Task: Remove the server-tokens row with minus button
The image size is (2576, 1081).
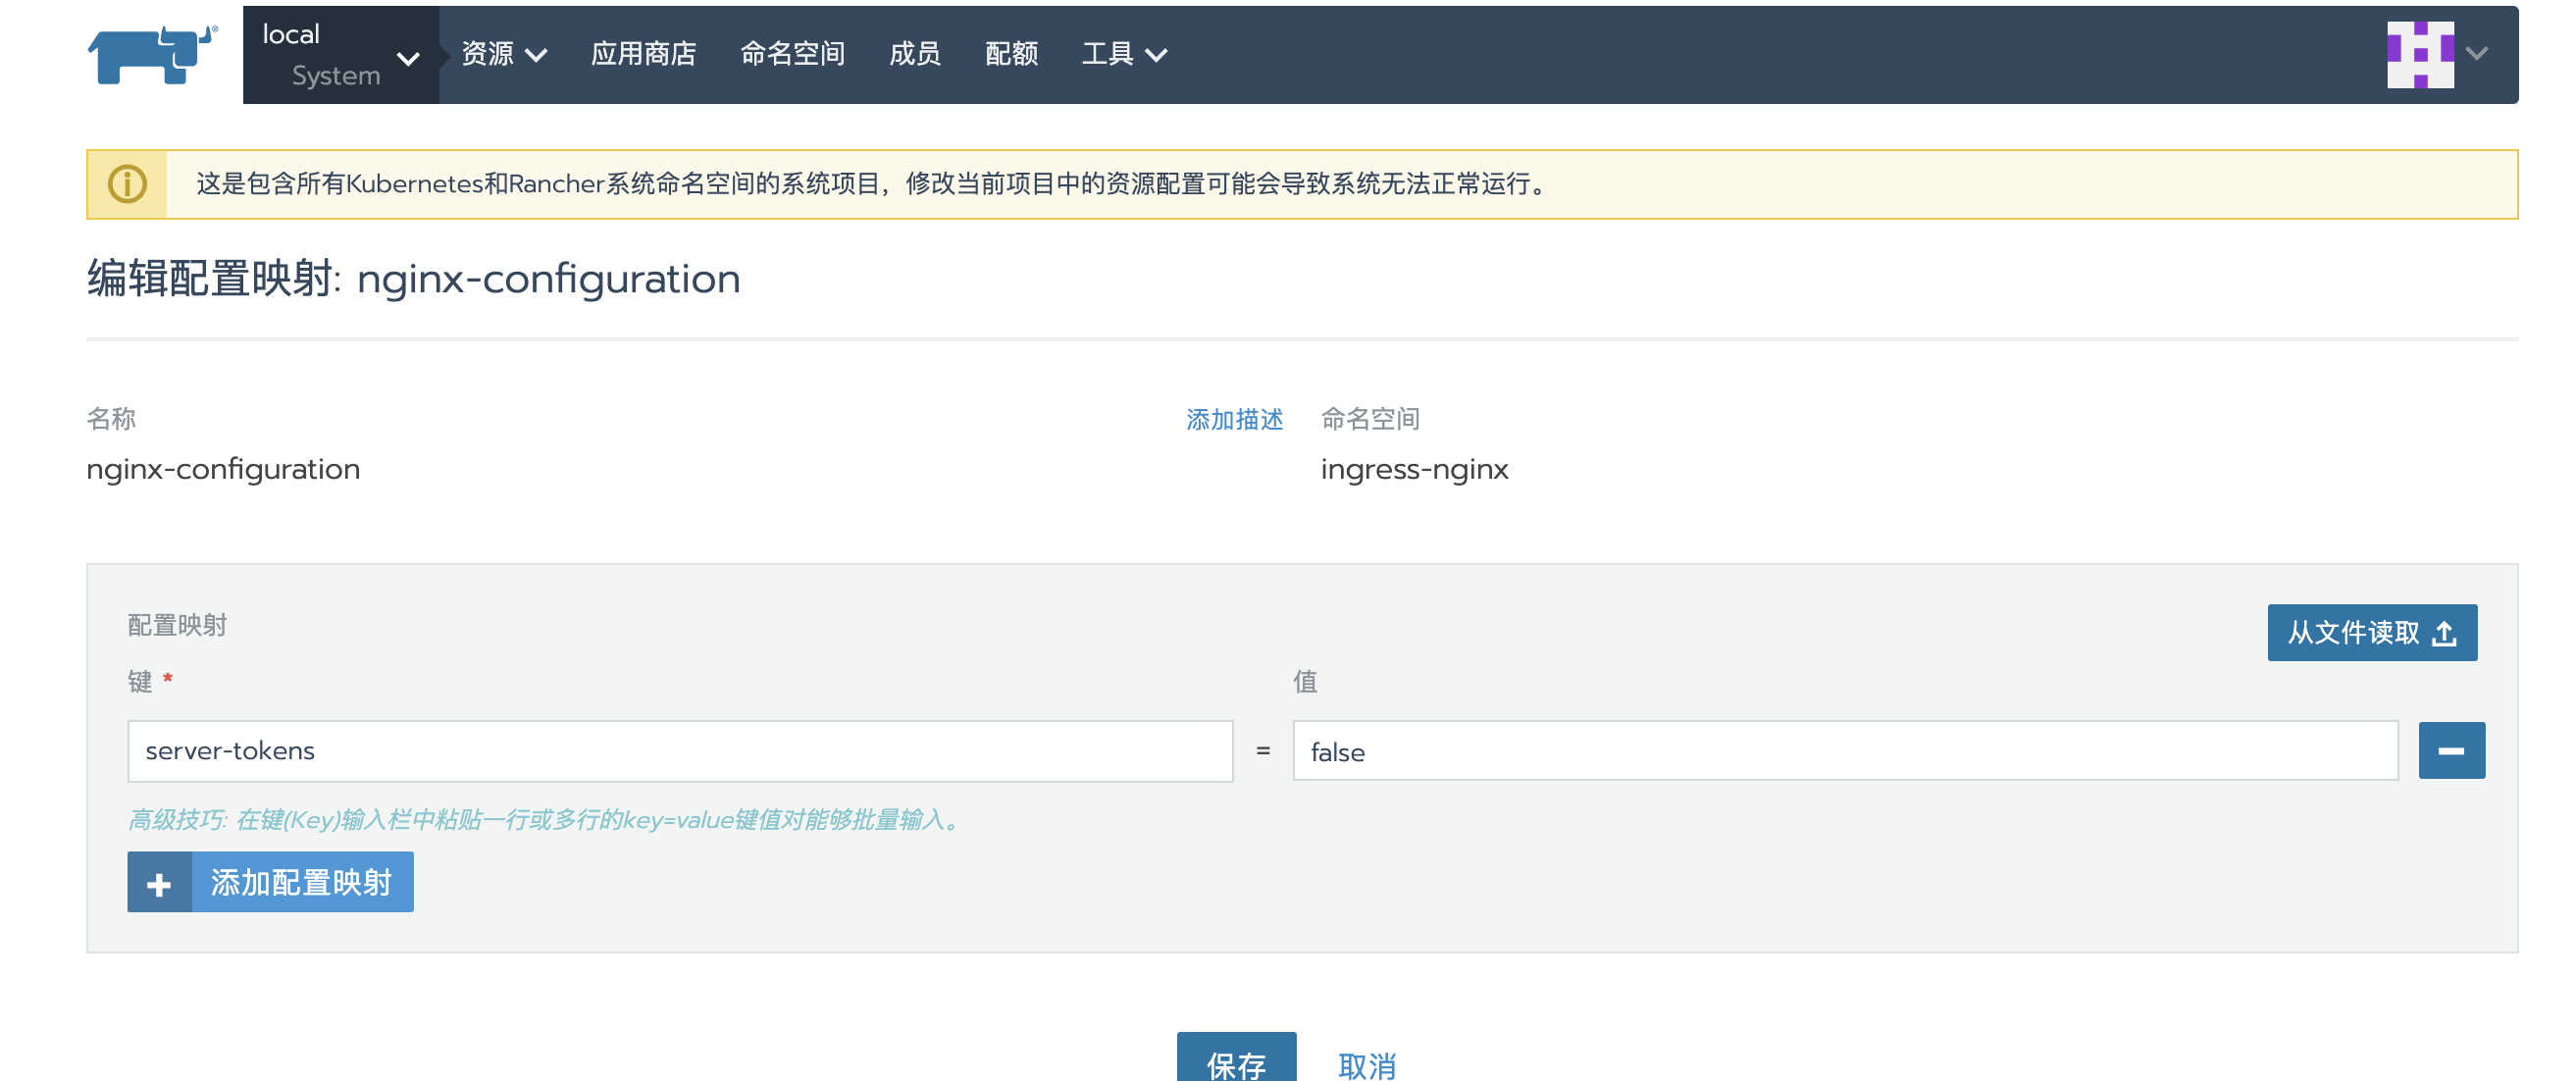Action: 2451,750
